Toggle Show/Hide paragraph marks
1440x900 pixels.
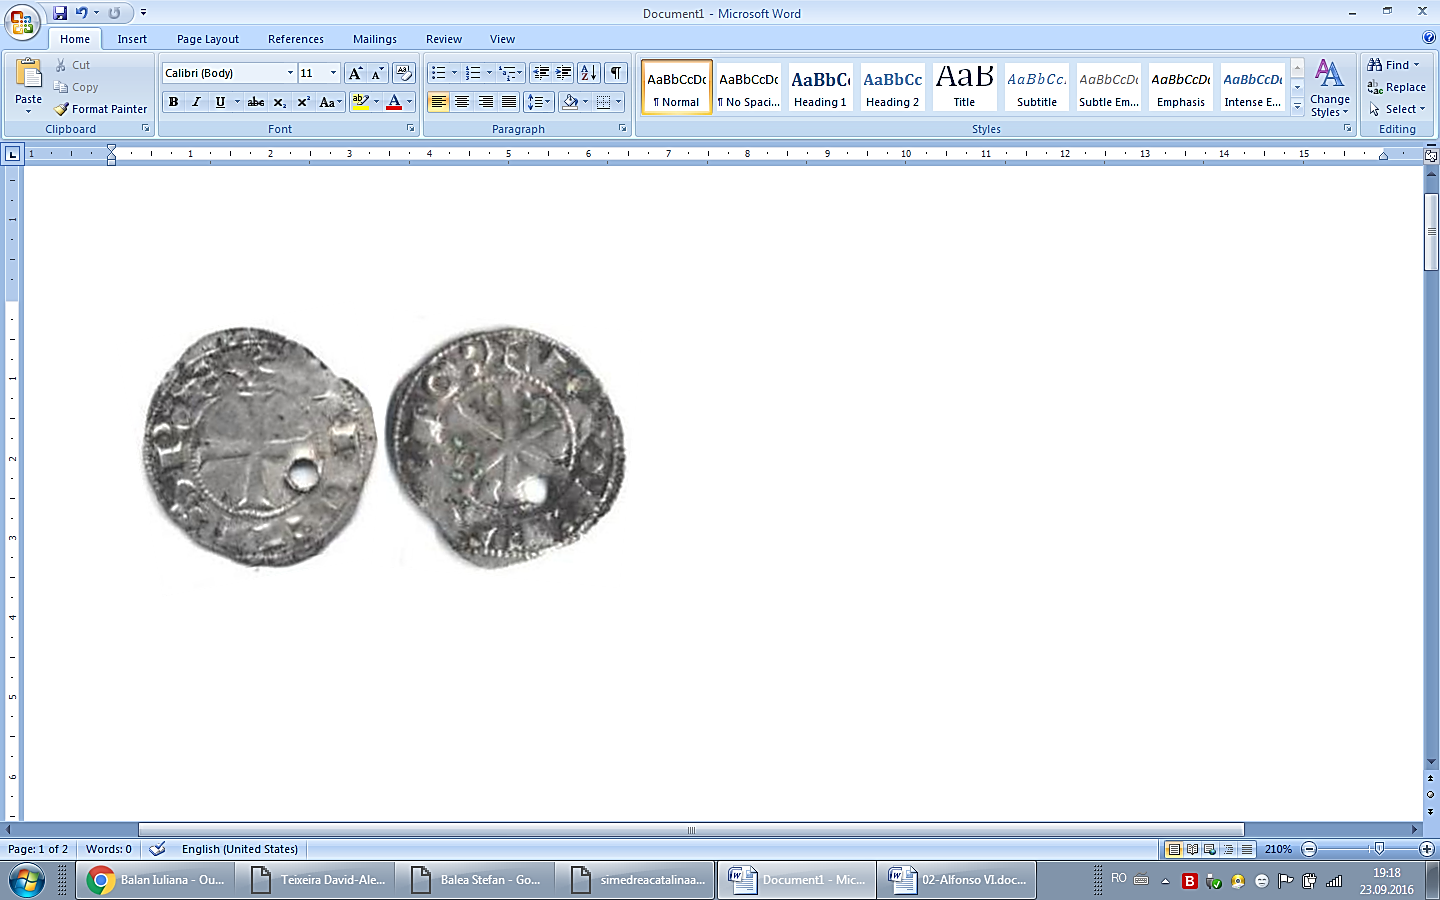tap(616, 73)
